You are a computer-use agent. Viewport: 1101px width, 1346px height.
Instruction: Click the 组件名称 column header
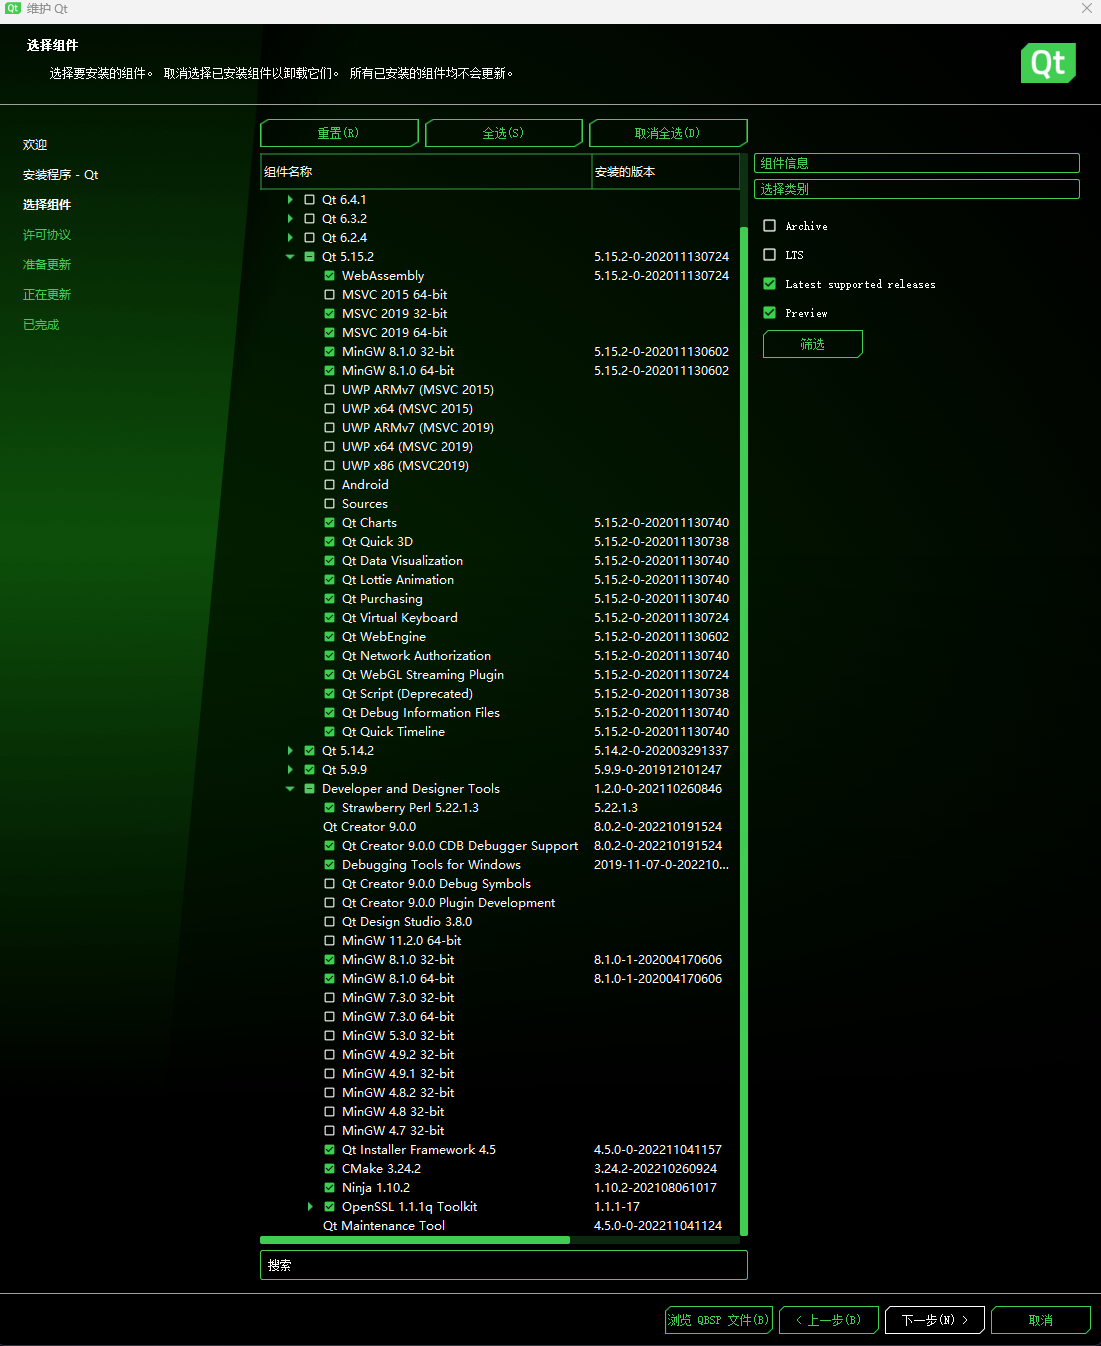coord(426,172)
